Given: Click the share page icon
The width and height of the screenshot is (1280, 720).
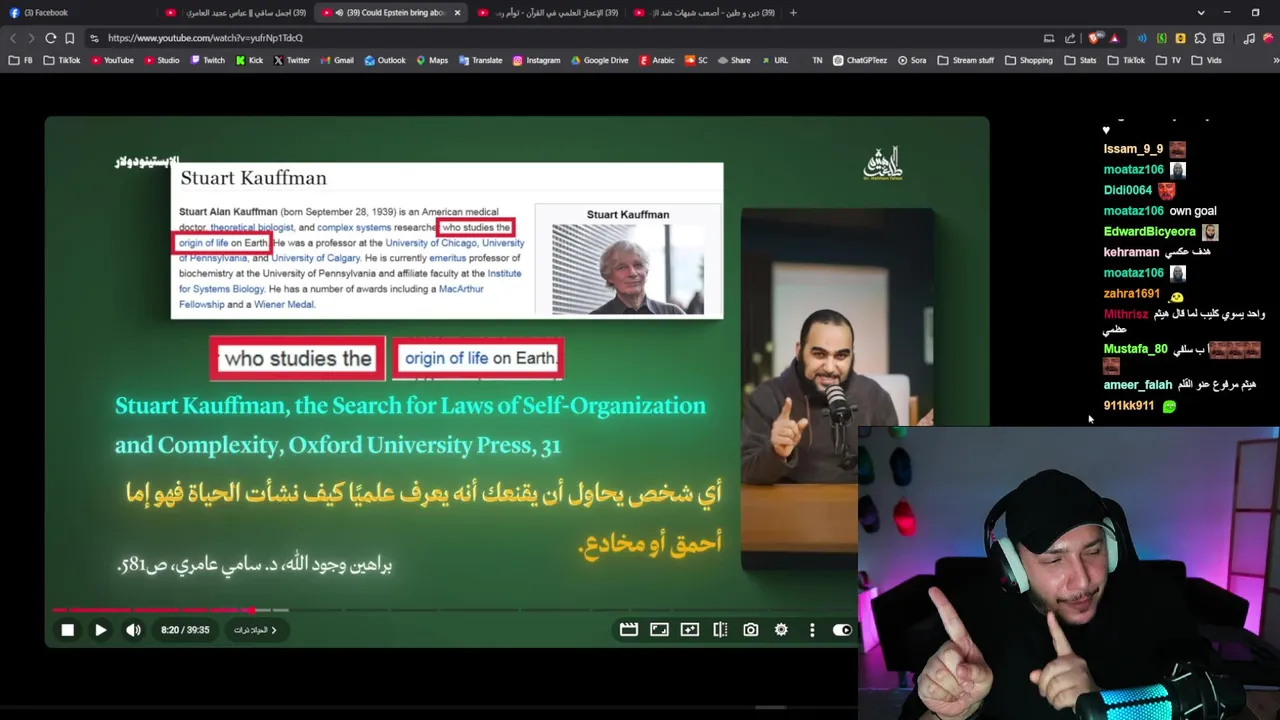Looking at the screenshot, I should point(1070,38).
